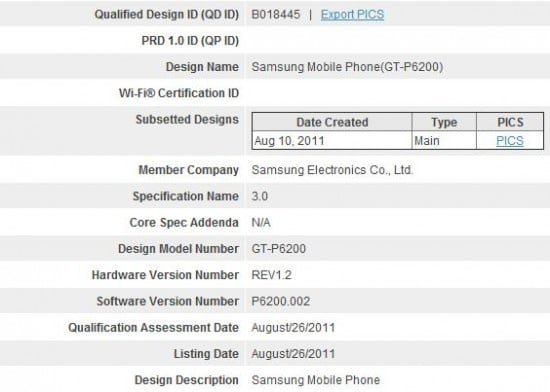Screen dimensions: 550x392
Task: Click the Date Created column header
Action: [x=332, y=122]
